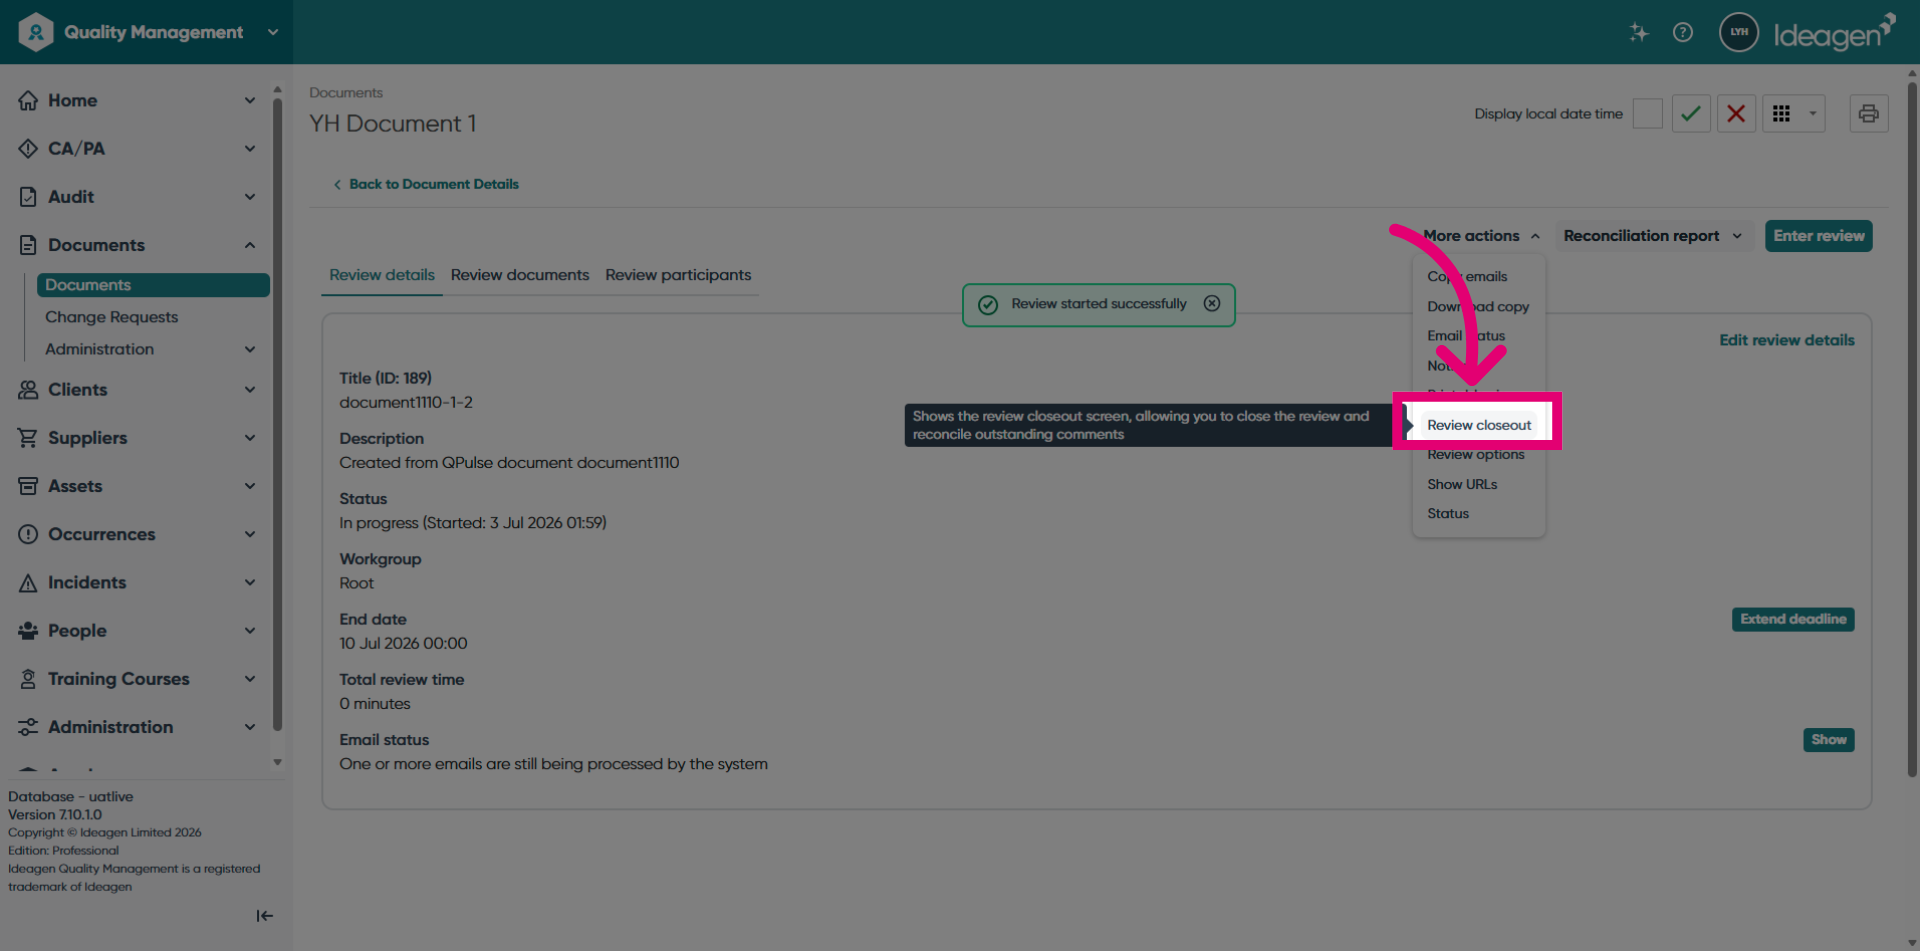Click the sparkle AI assistant icon
1920x951 pixels.
1638,32
